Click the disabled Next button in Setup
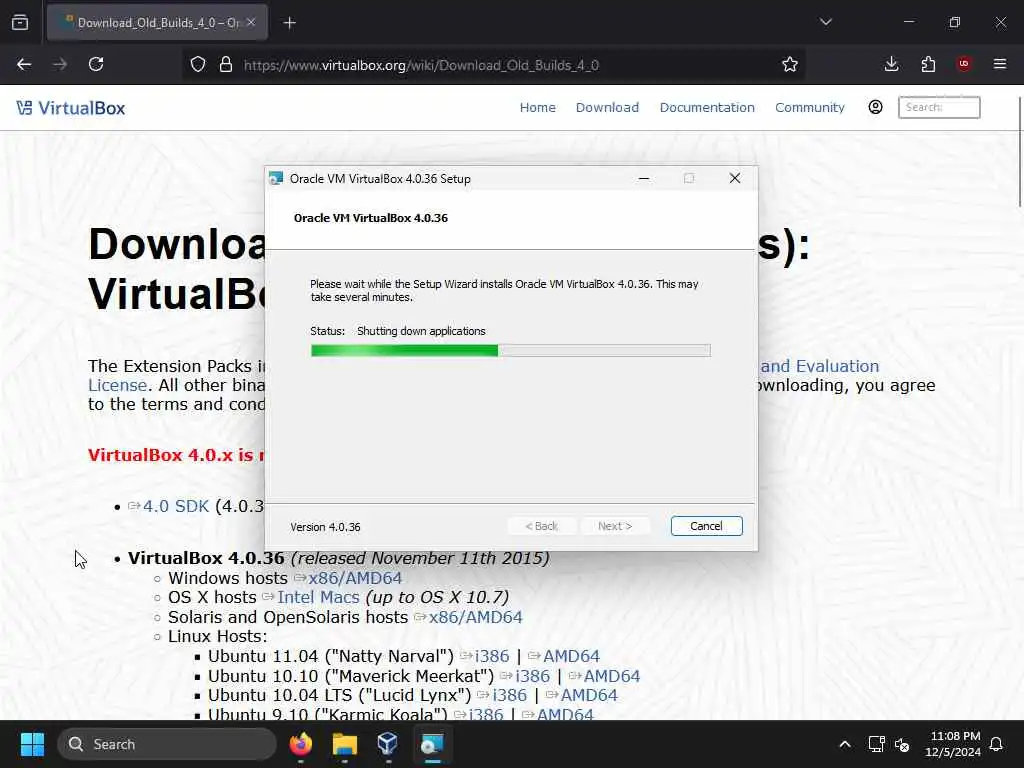The width and height of the screenshot is (1024, 768). [x=615, y=526]
